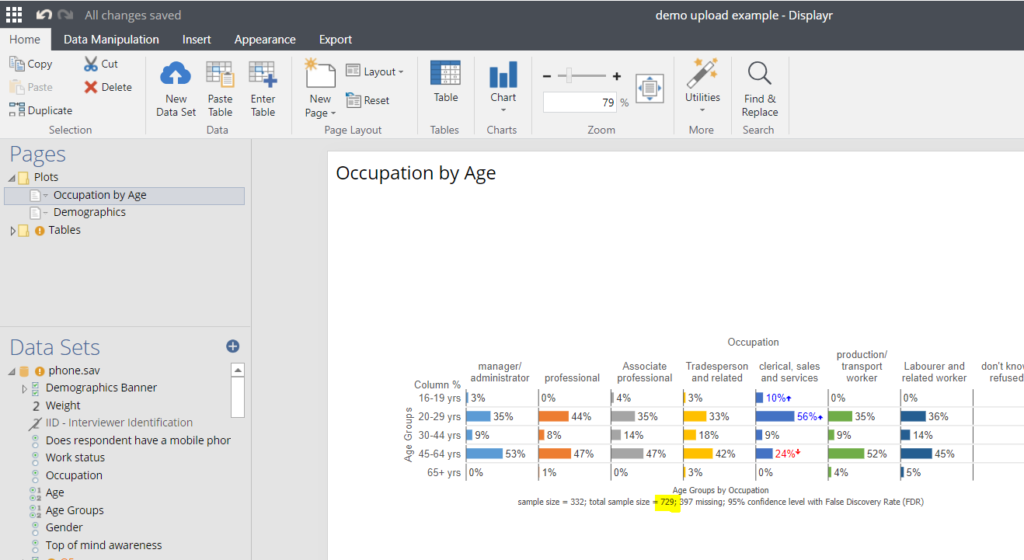Add a data set with the plus icon
This screenshot has width=1024, height=560.
[233, 346]
